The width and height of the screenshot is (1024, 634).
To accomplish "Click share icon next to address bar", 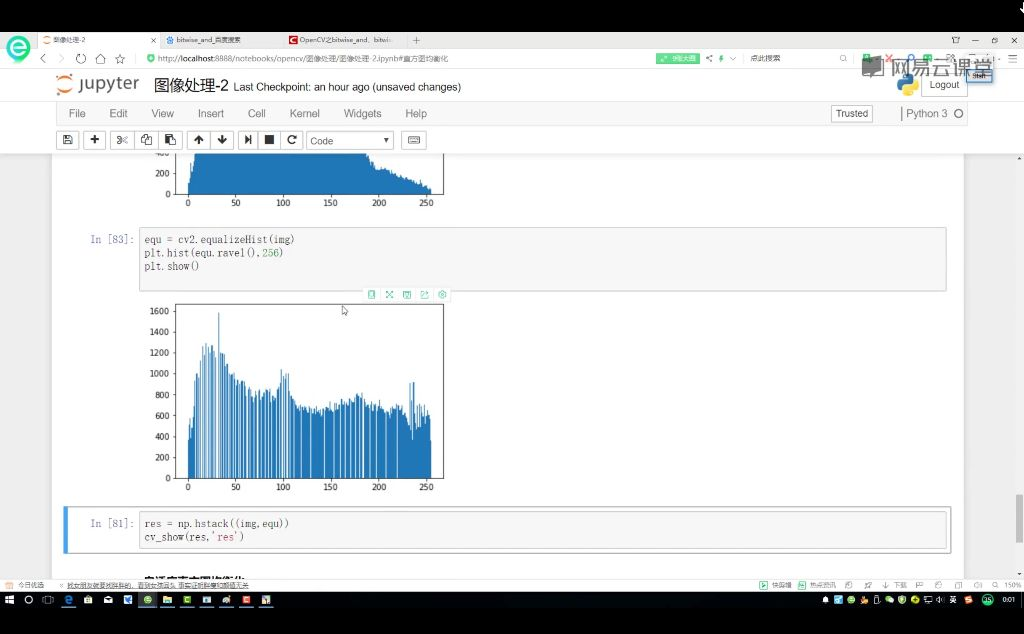I will (x=709, y=58).
